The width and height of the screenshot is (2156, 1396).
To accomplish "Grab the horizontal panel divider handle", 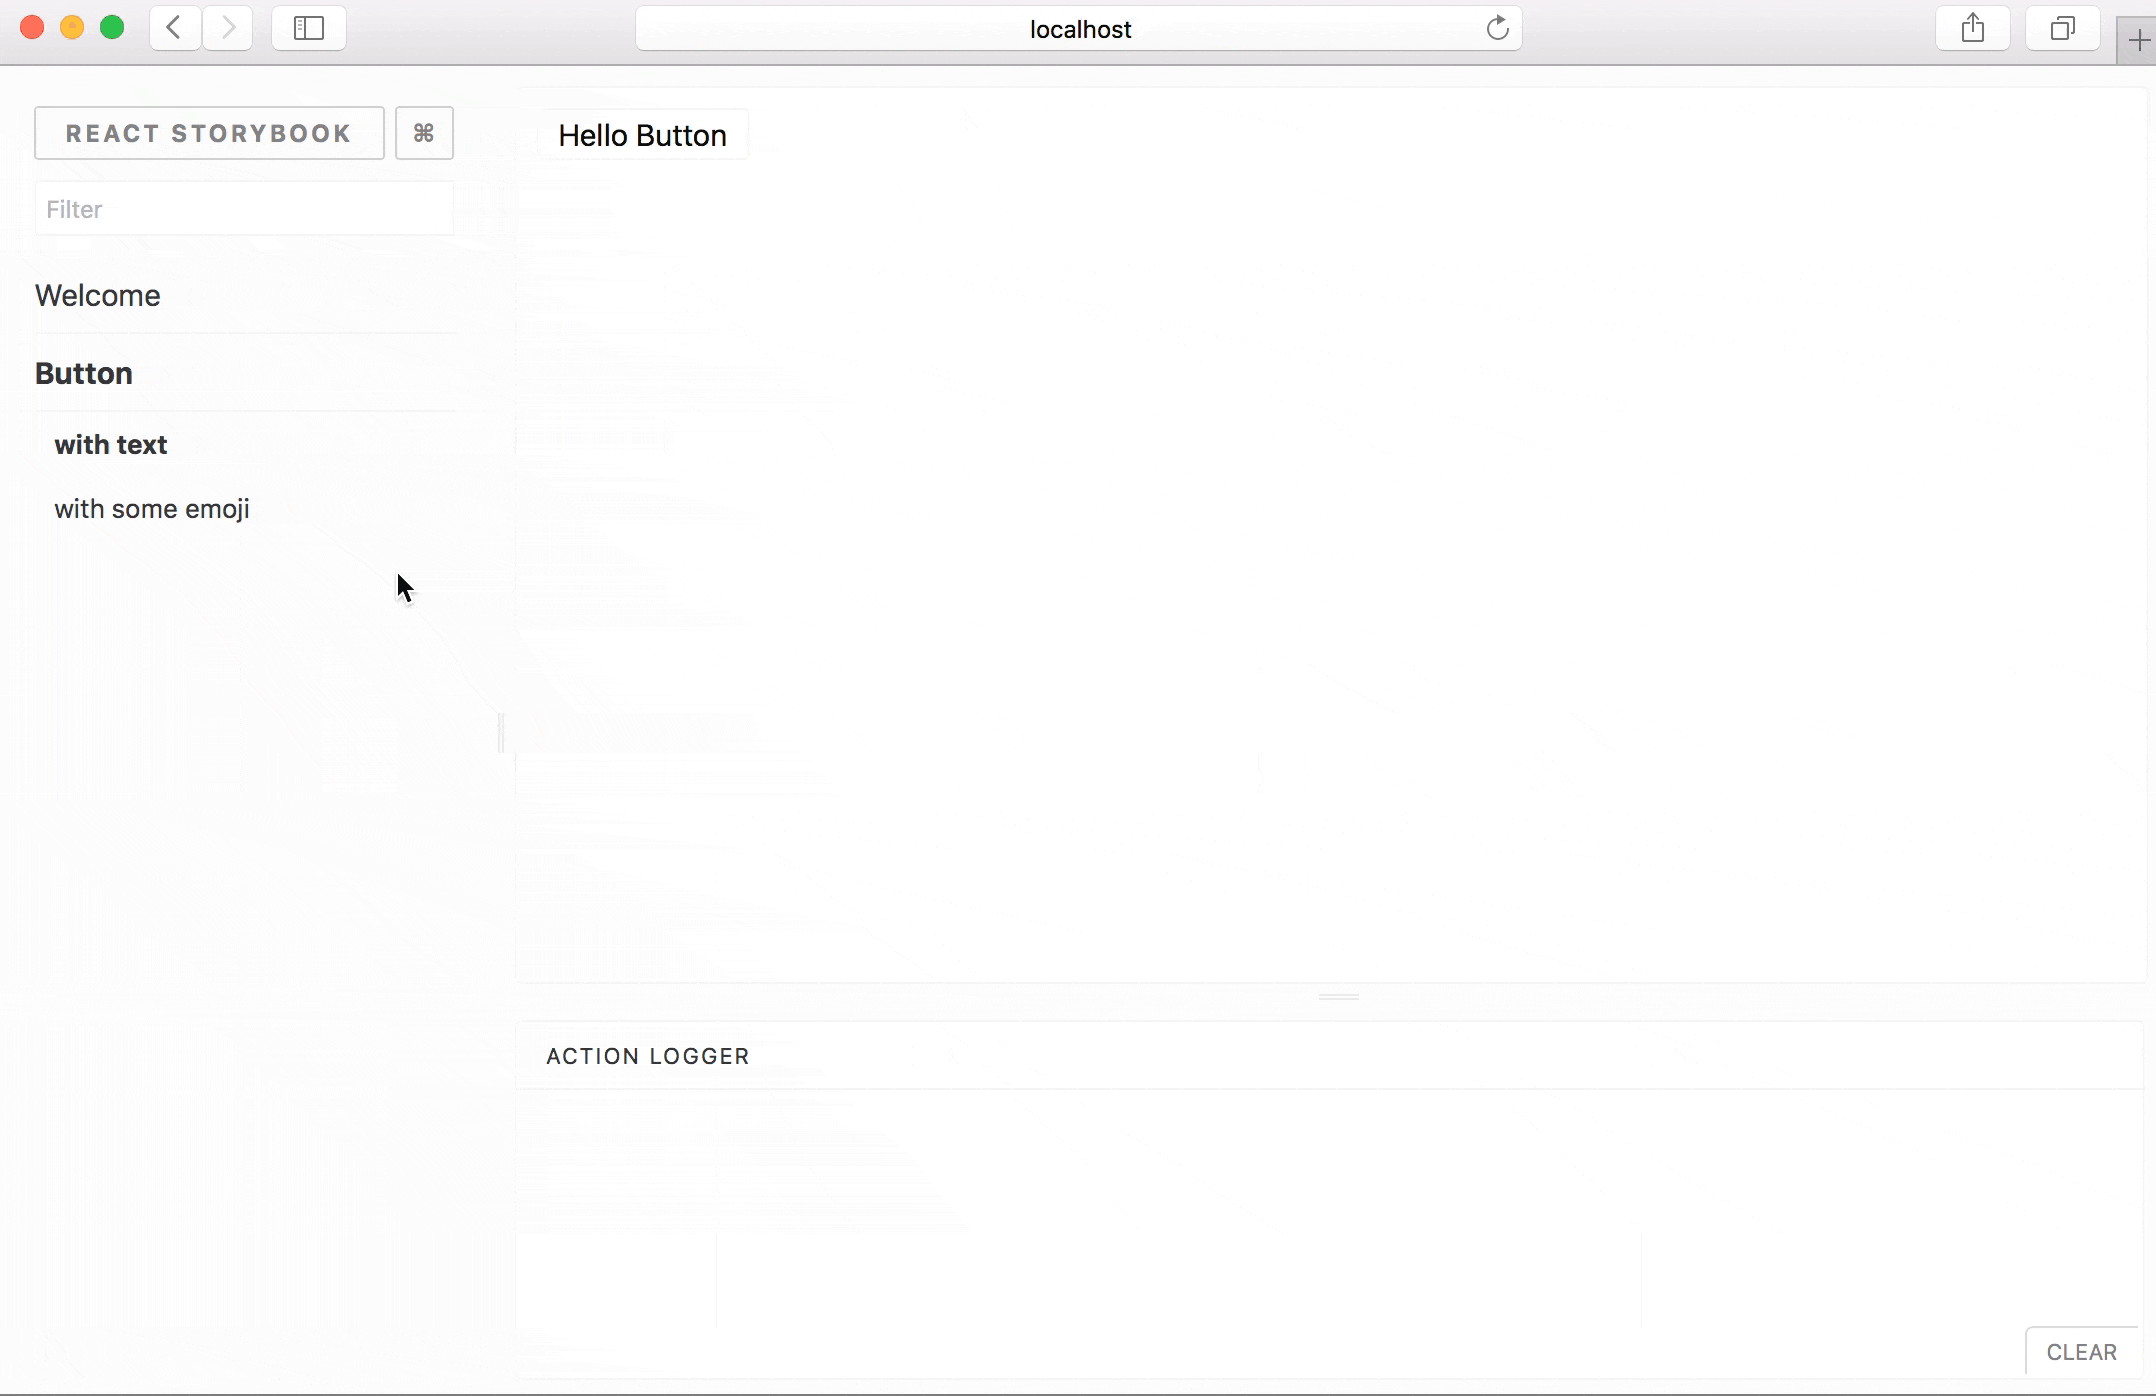I will (x=1338, y=997).
